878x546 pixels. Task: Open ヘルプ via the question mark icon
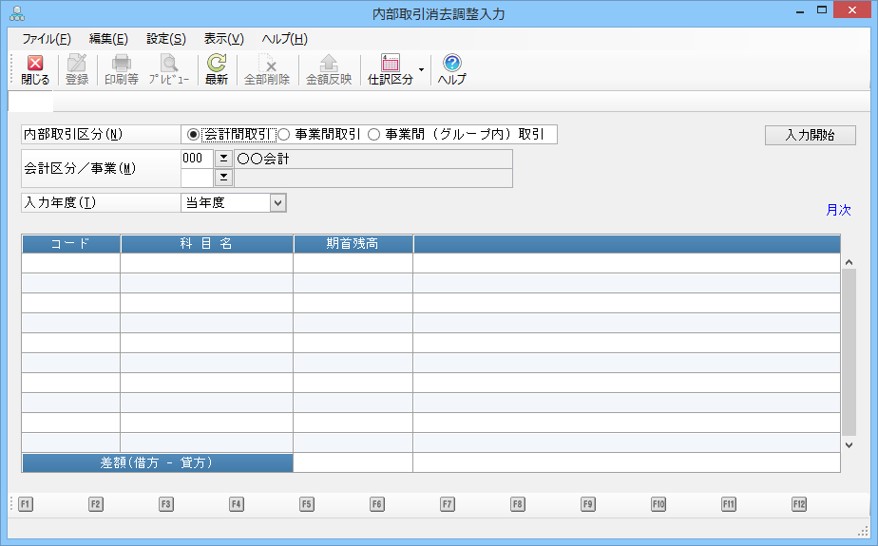click(452, 69)
